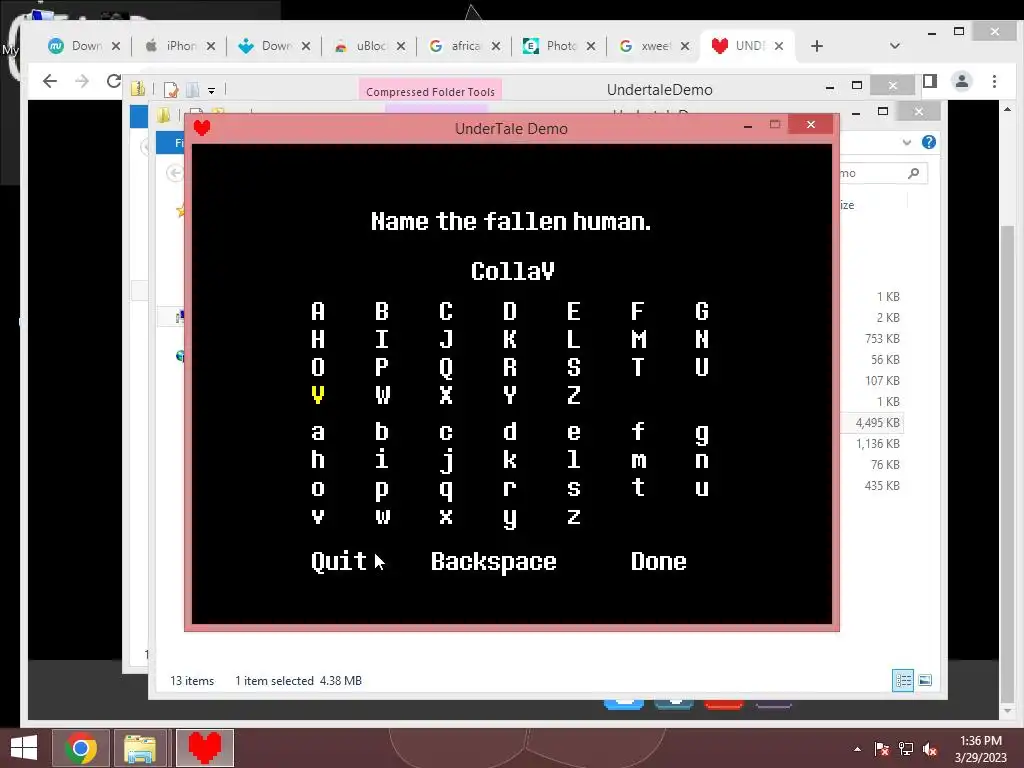This screenshot has width=1024, height=768.
Task: Go back in Chrome
Action: [x=50, y=81]
